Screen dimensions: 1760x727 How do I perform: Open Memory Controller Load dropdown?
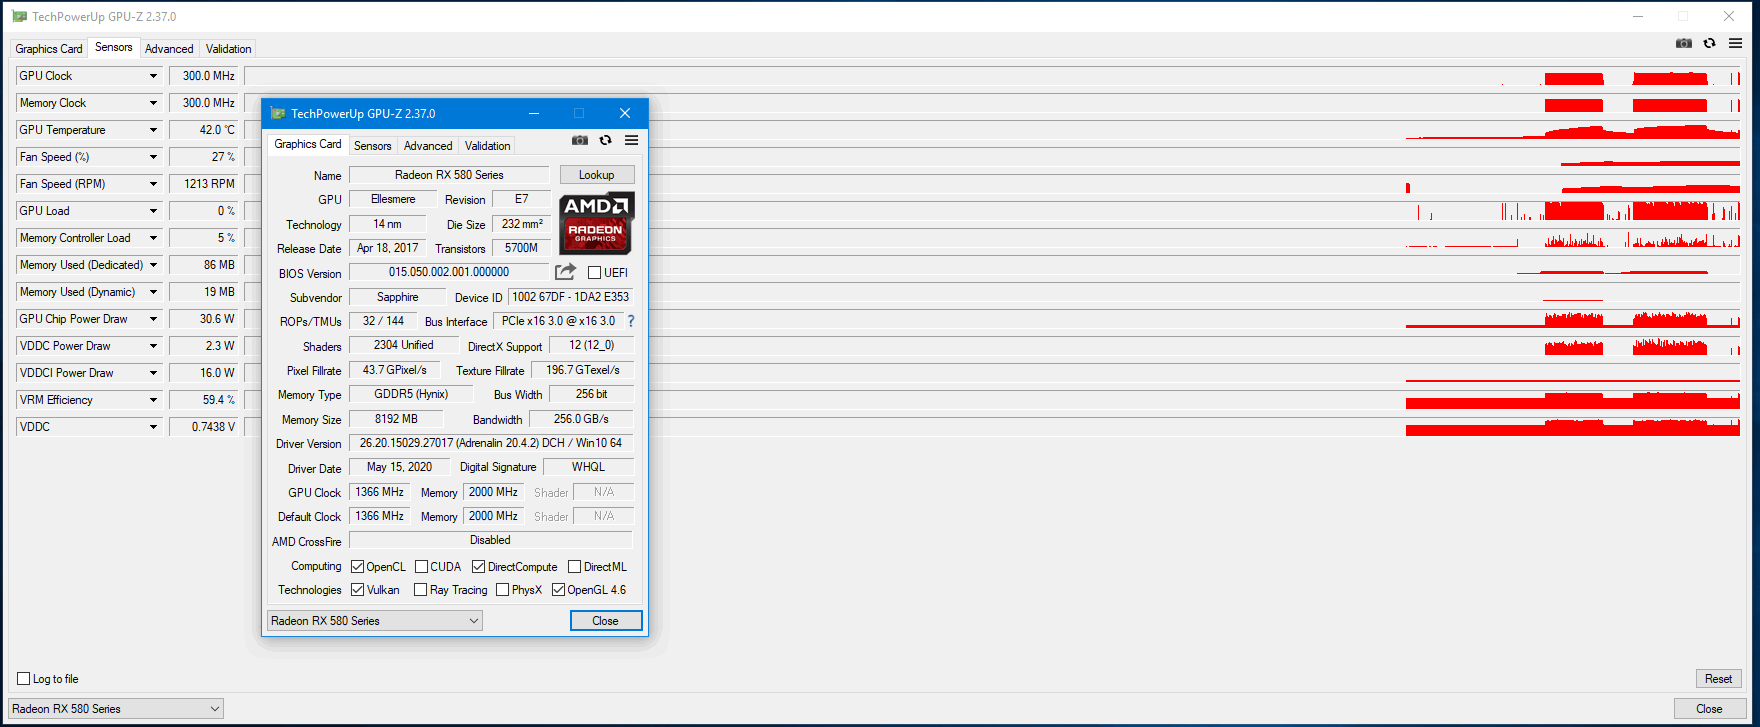coord(153,238)
